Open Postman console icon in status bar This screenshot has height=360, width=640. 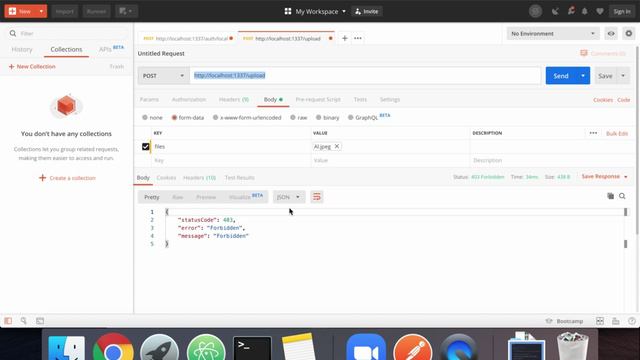[40, 321]
